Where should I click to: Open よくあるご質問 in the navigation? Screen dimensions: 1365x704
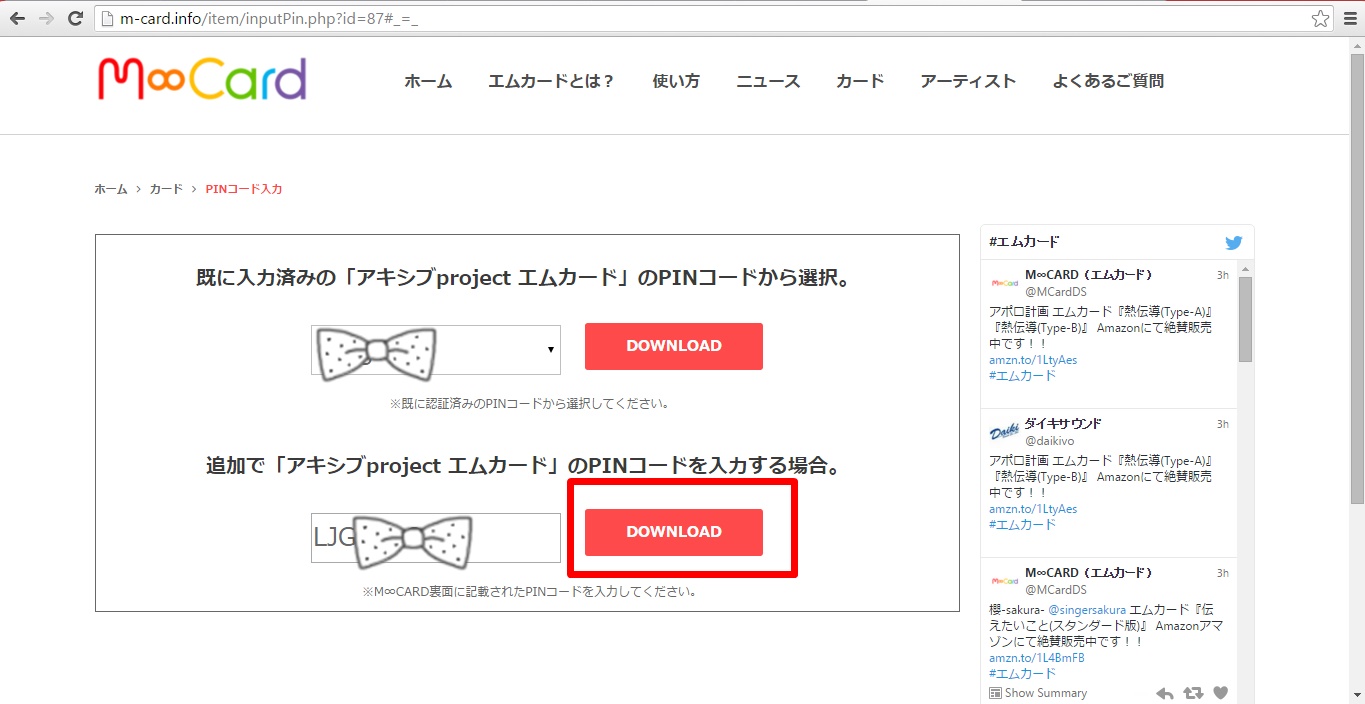[x=1108, y=82]
